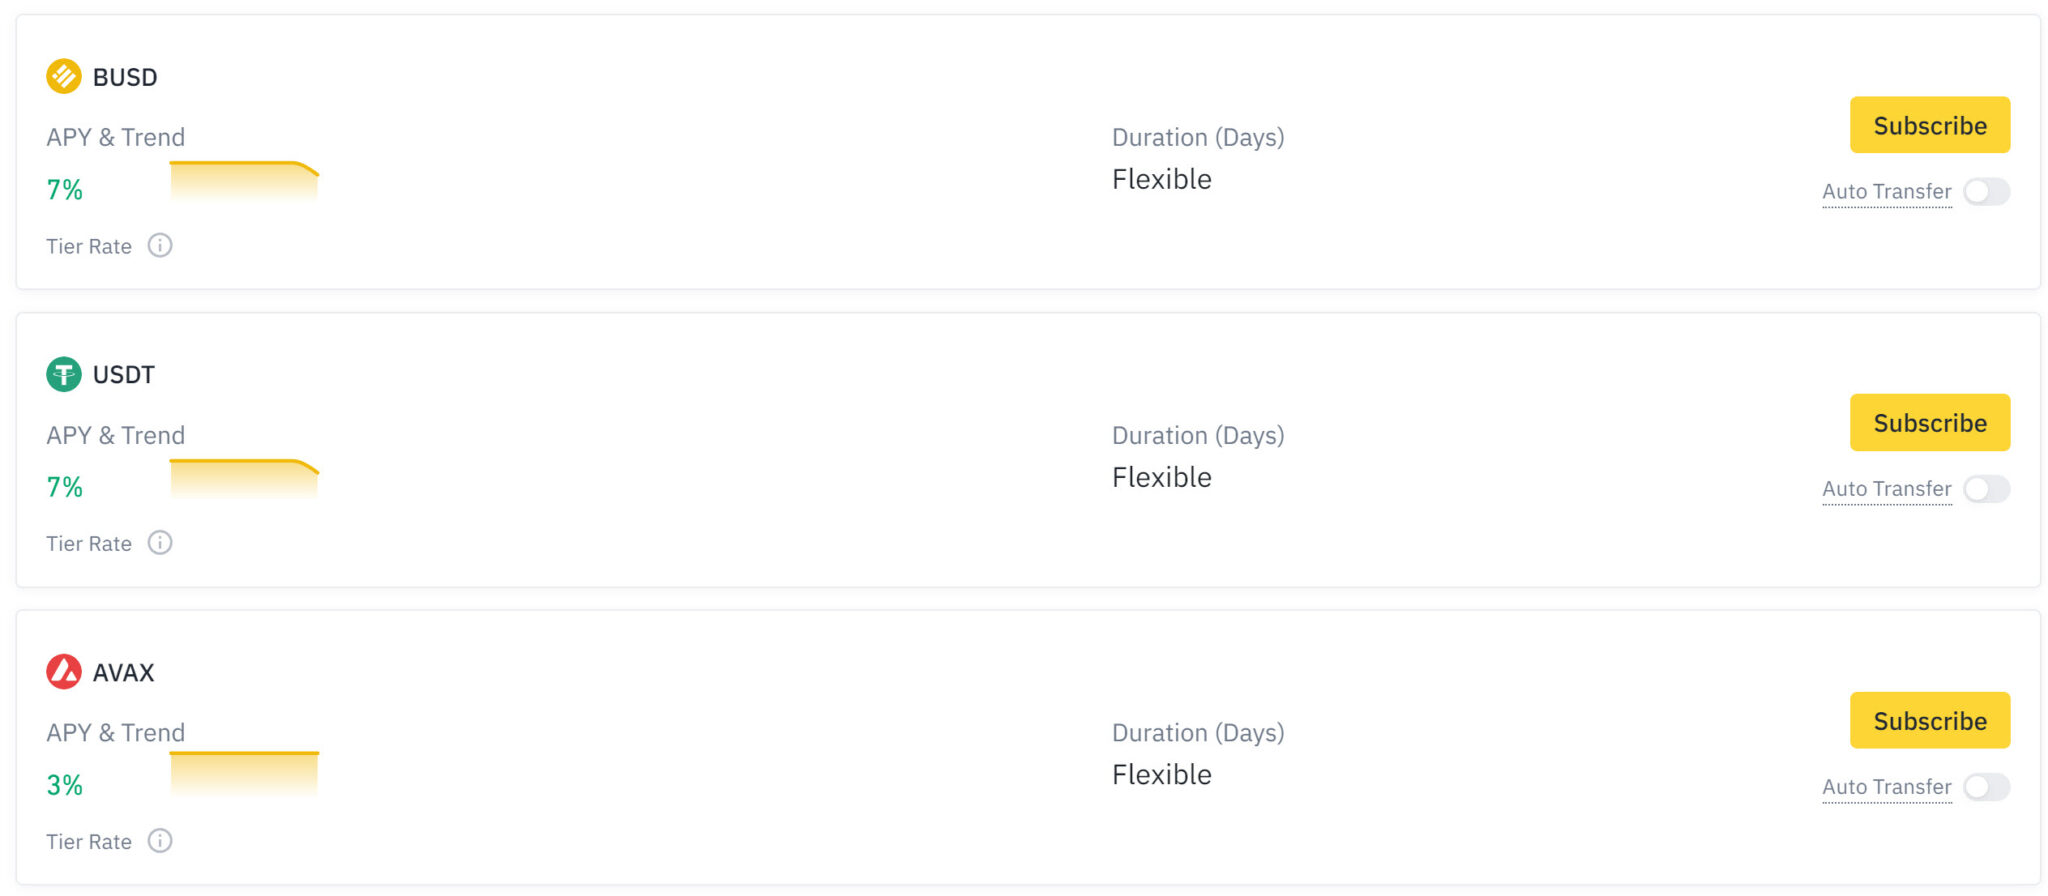
Task: Enable Auto Transfer for USDT
Action: click(1986, 489)
